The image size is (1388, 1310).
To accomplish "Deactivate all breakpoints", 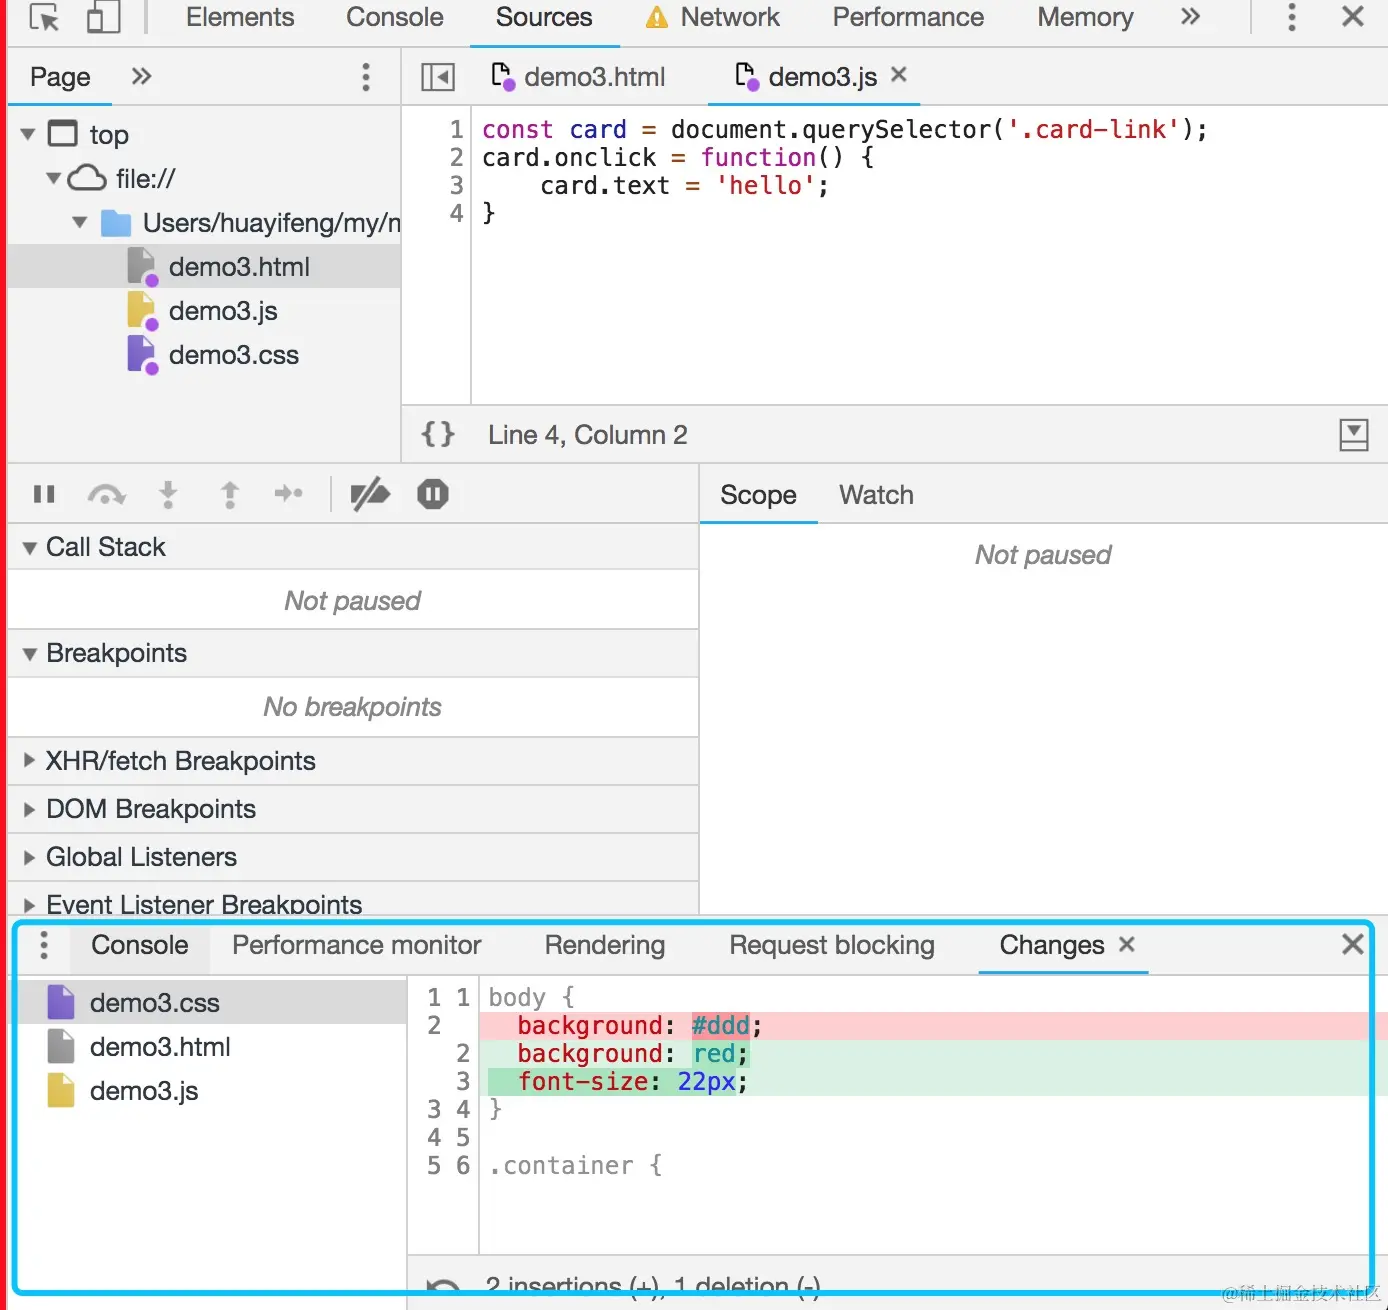I will (370, 494).
